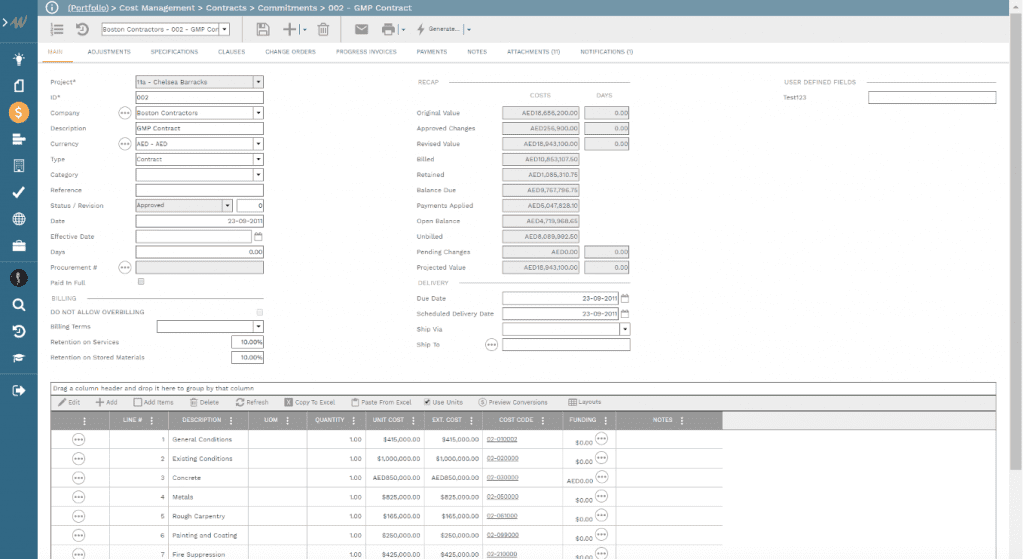The height and width of the screenshot is (559, 1024).
Task: Expand the Status dropdown arrow
Action: [x=227, y=206]
